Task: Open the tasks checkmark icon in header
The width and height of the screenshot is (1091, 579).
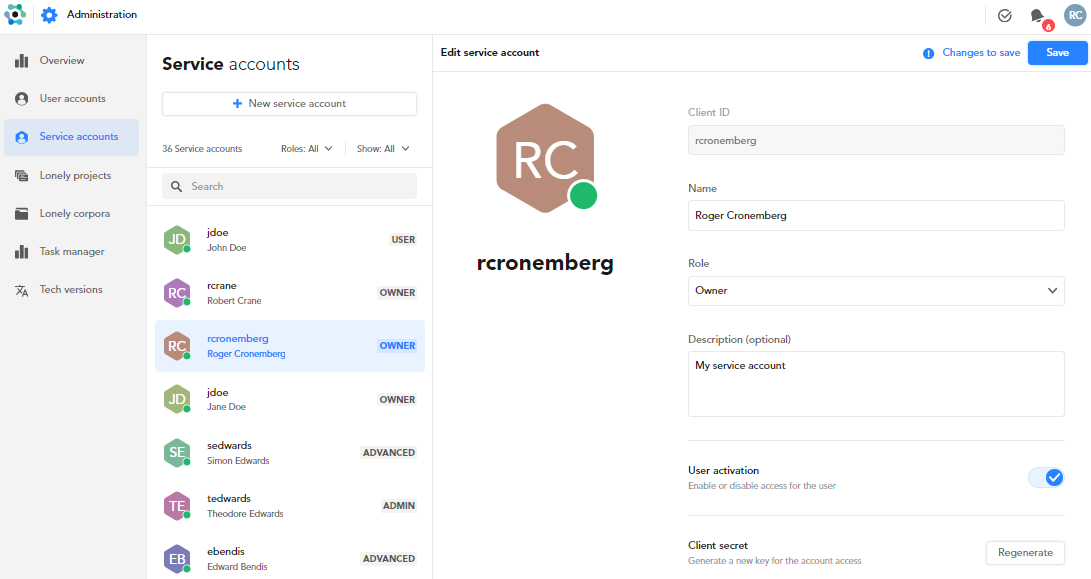Action: coord(1005,16)
